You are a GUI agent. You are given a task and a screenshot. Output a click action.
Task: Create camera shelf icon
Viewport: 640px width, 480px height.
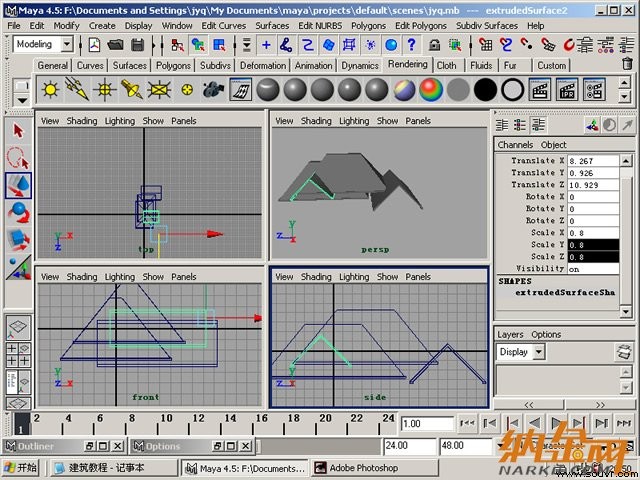click(213, 89)
